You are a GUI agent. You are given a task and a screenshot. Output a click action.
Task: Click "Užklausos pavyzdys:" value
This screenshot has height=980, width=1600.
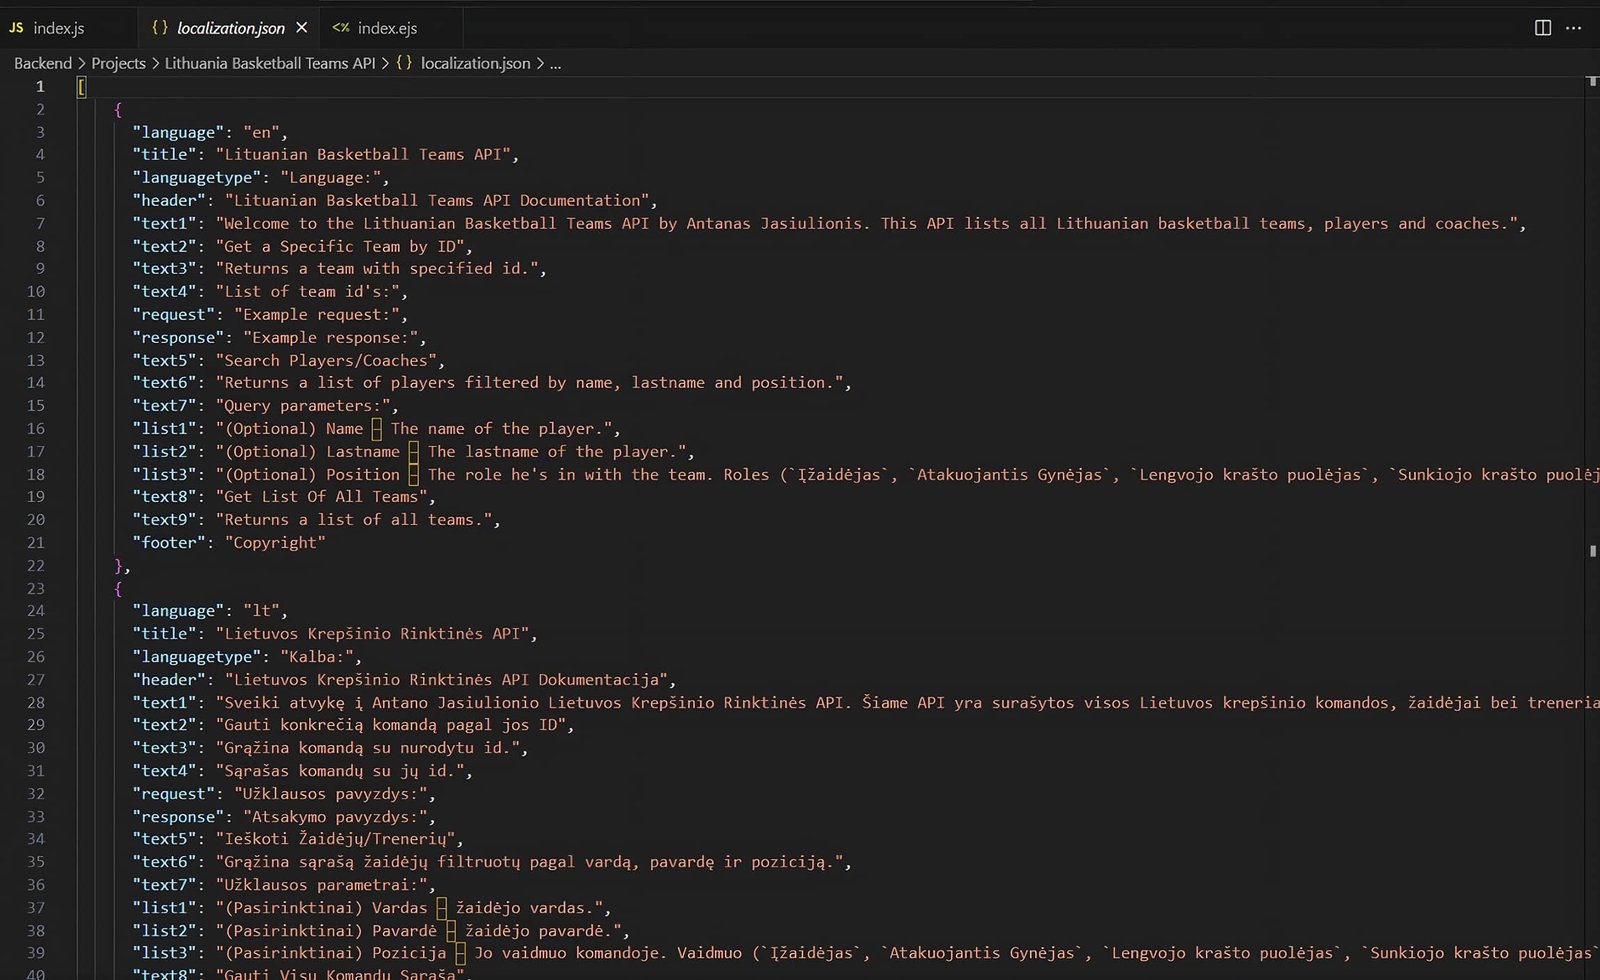tap(331, 793)
